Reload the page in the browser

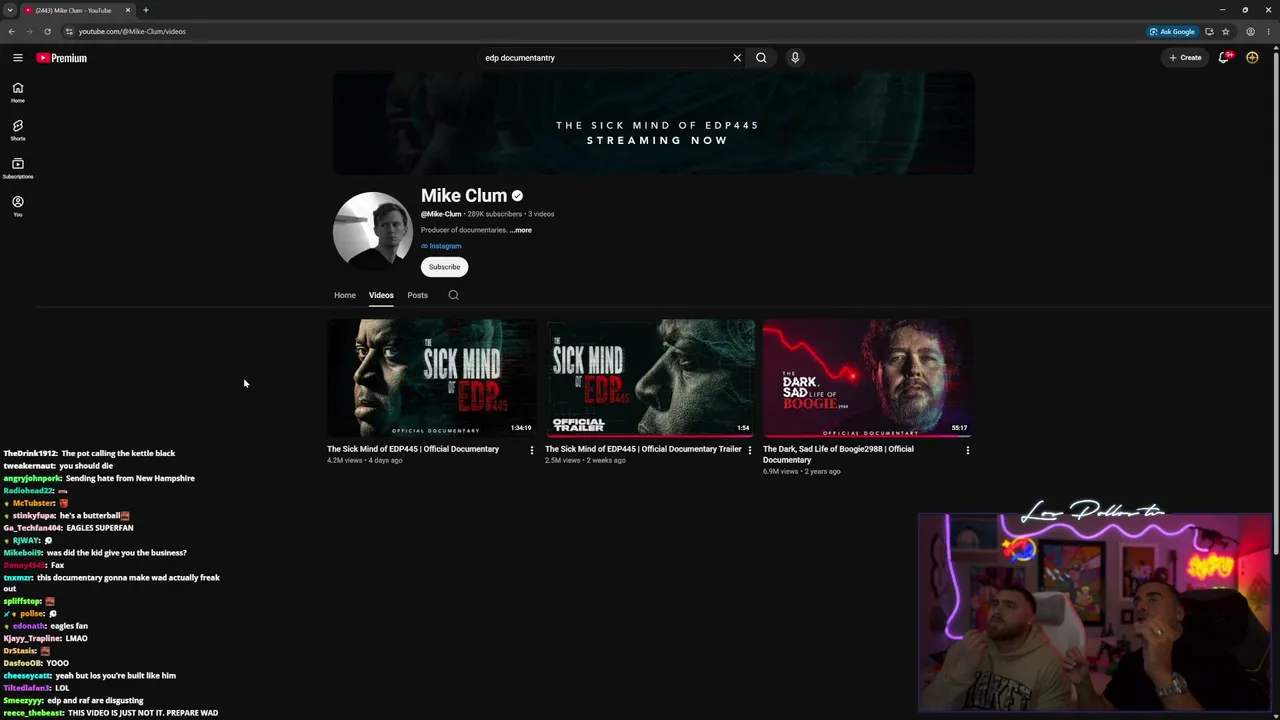[47, 31]
